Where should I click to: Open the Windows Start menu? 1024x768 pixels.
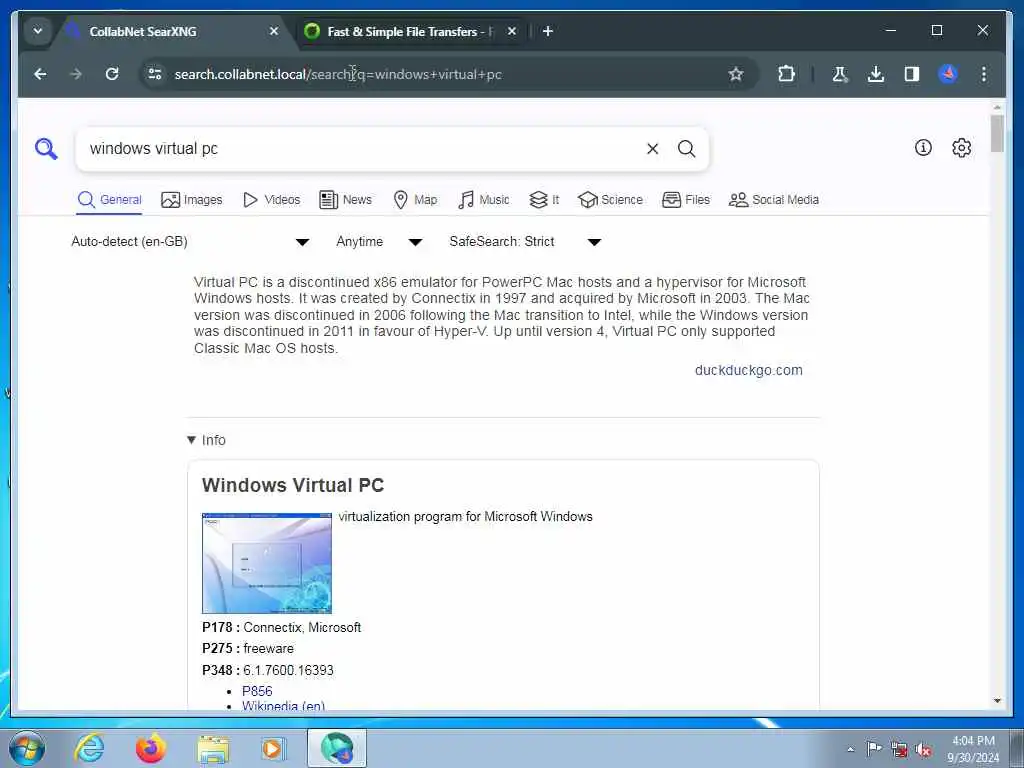point(27,748)
